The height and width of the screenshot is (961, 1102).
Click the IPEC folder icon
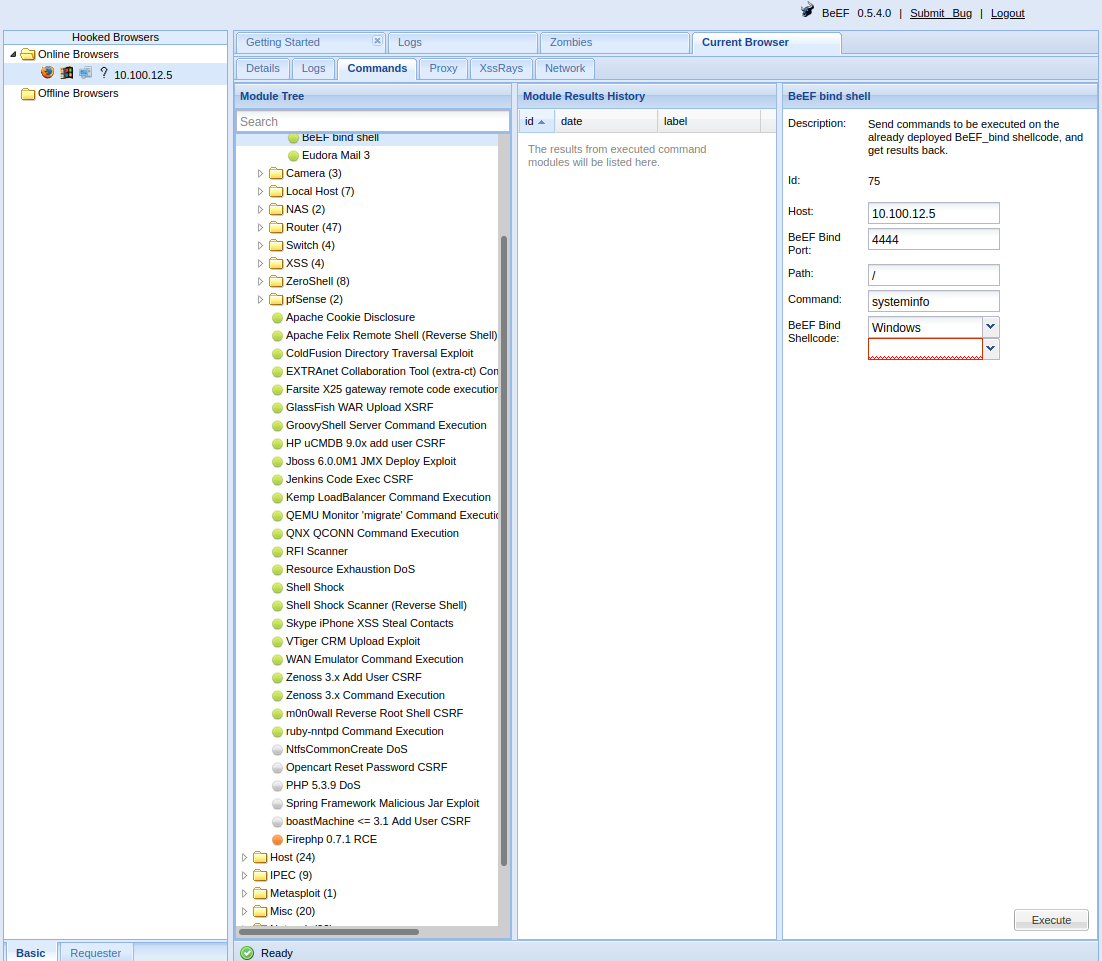click(260, 875)
